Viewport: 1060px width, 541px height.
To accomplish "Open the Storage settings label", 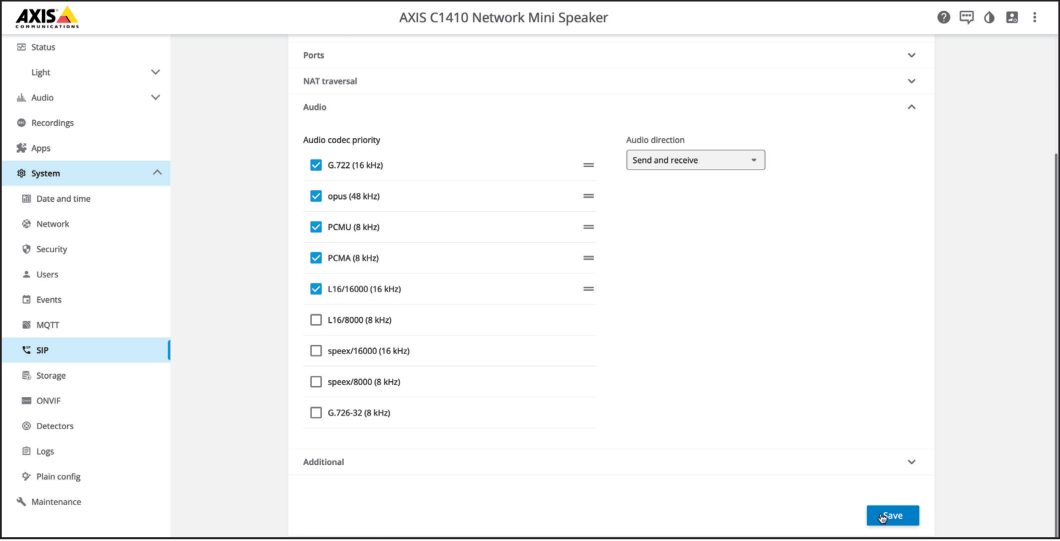I will tap(51, 375).
